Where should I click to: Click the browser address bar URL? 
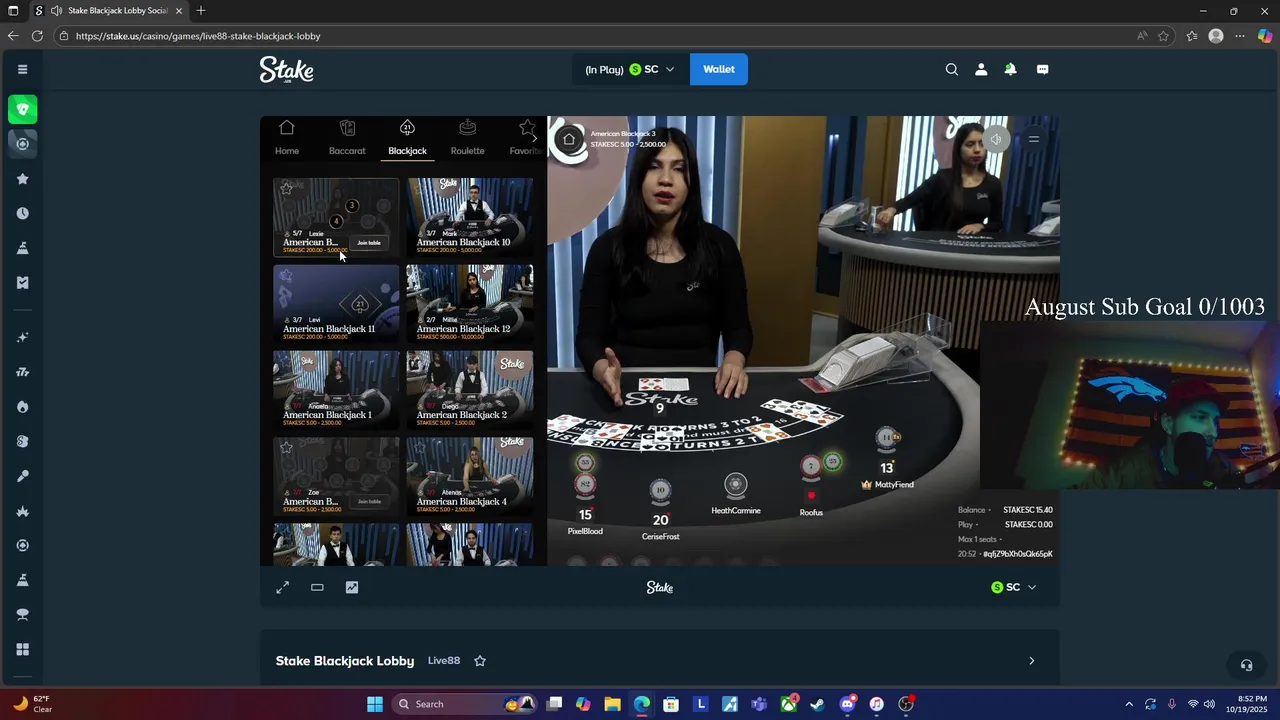[198, 36]
